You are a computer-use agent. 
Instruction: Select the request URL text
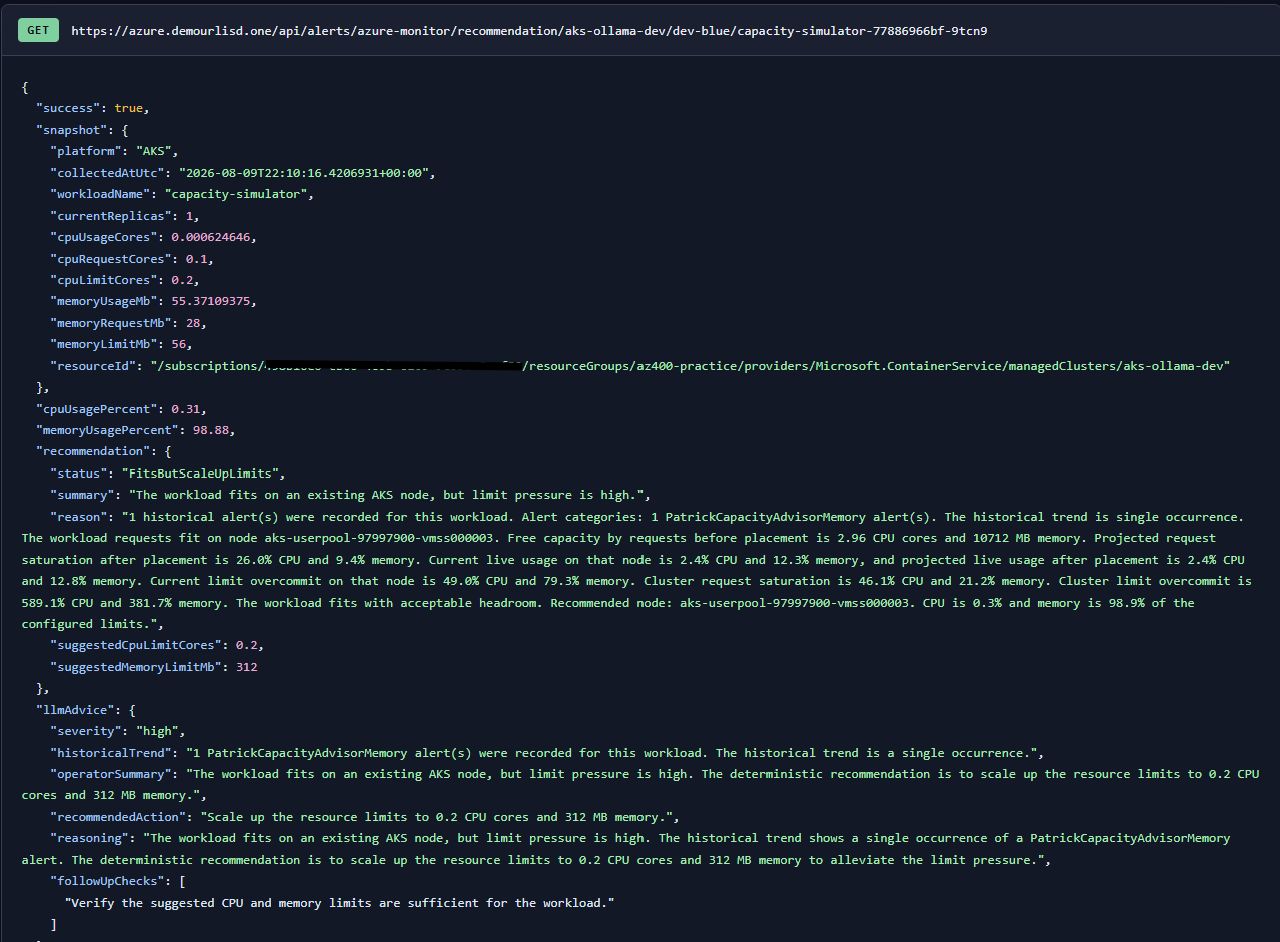click(529, 31)
